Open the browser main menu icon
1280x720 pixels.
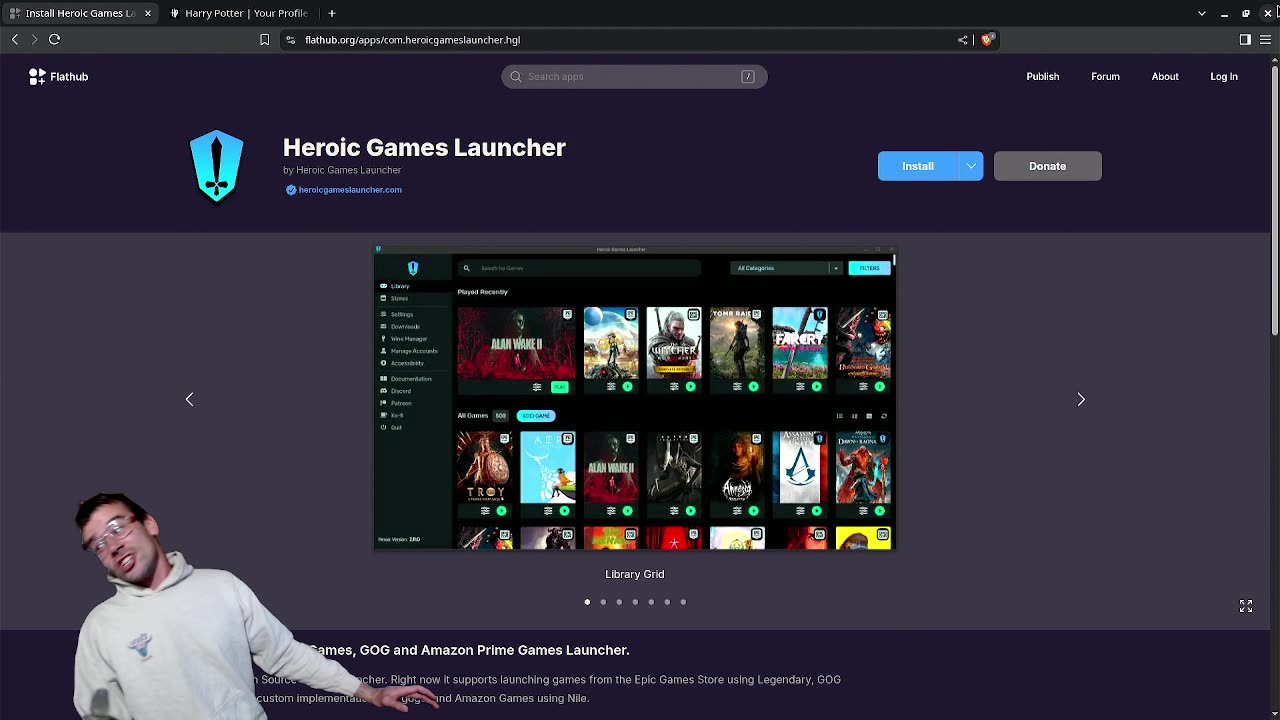coord(1266,40)
